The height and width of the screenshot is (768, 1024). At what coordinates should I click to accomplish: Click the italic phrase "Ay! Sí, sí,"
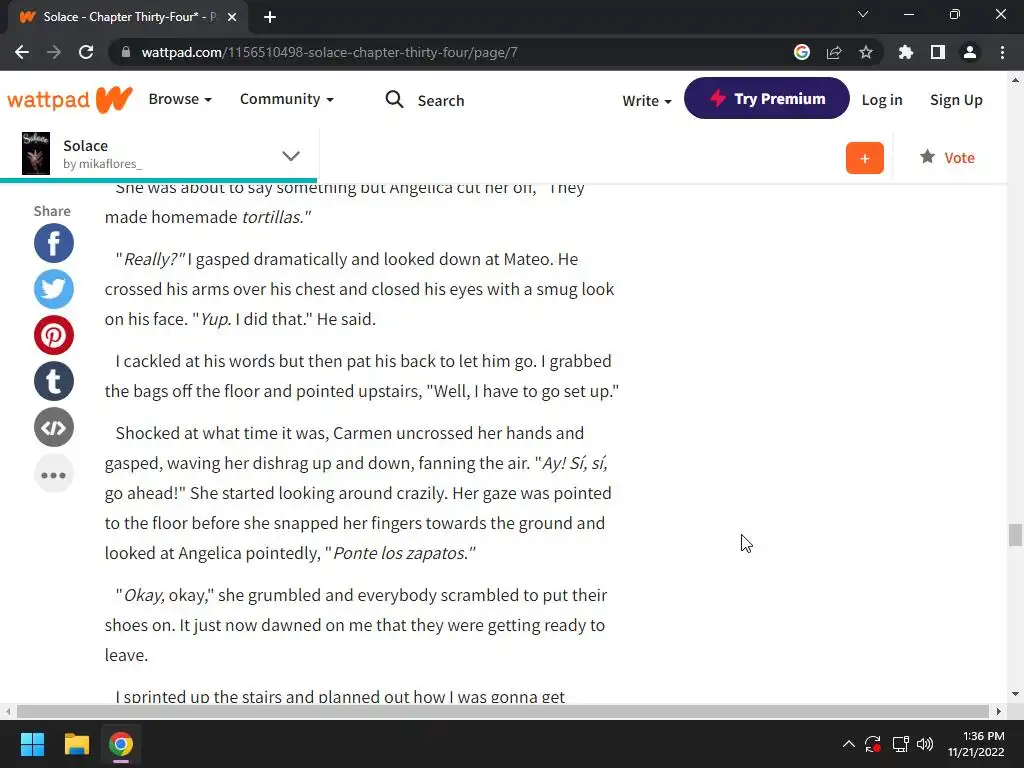click(x=575, y=463)
